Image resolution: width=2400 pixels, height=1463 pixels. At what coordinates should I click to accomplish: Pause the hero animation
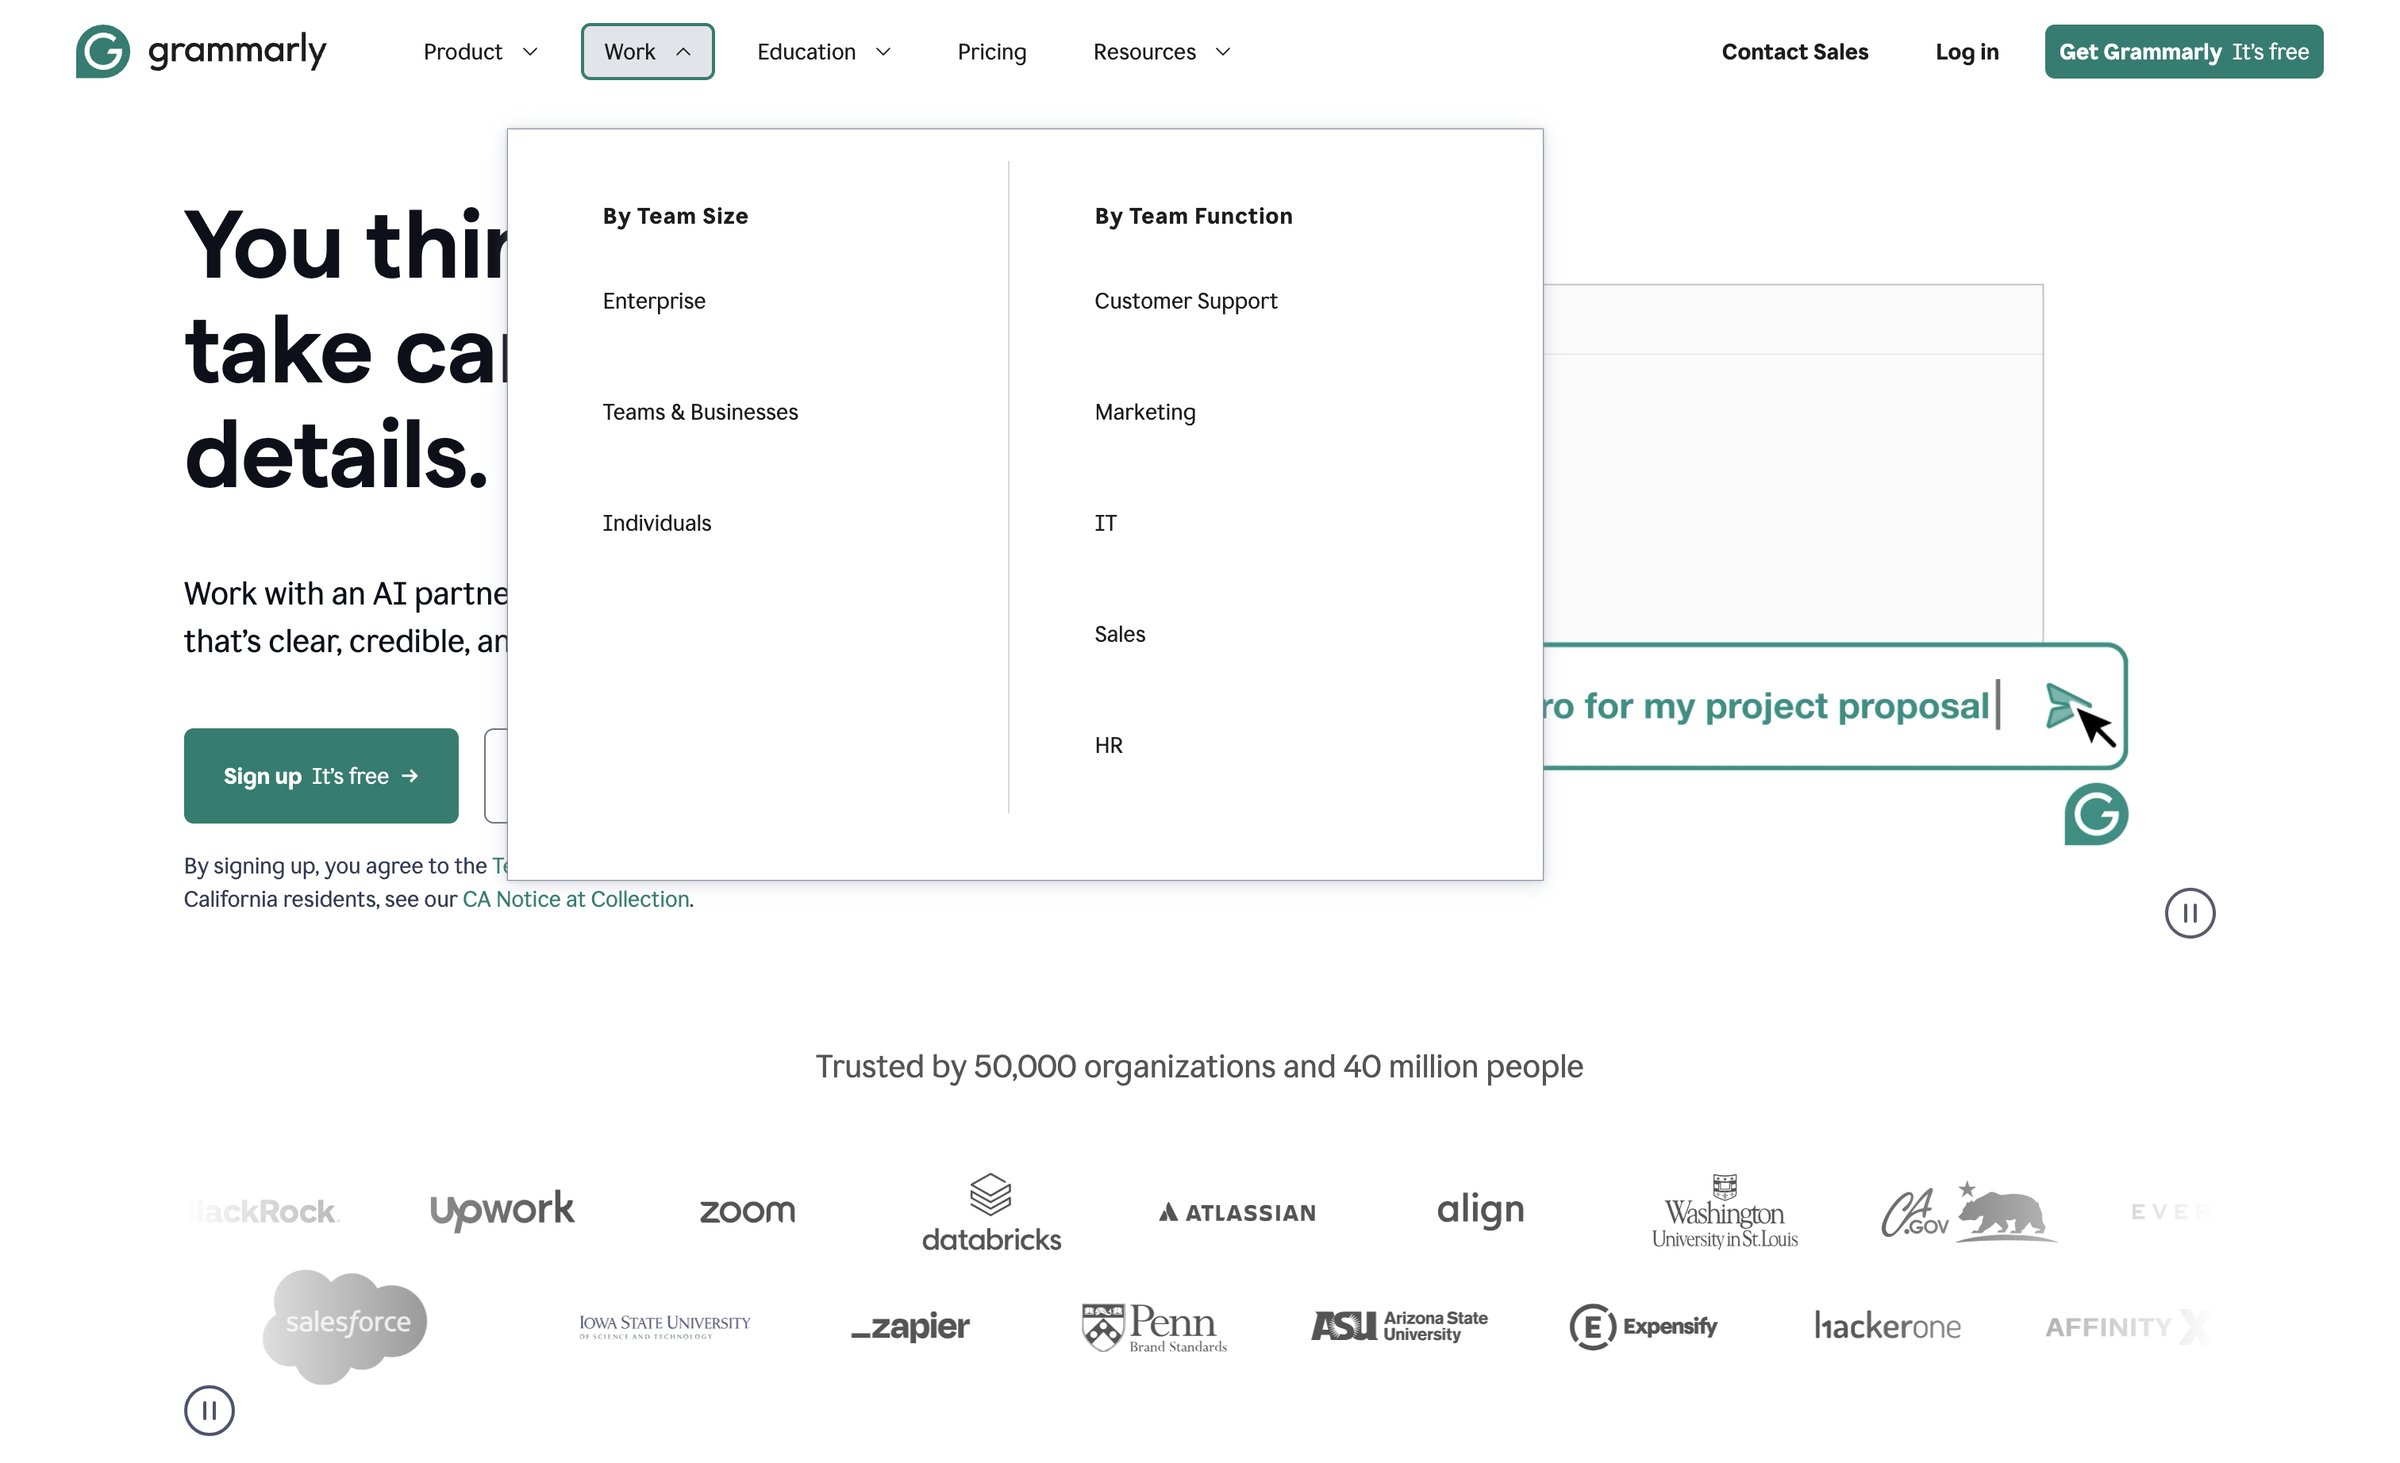pyautogui.click(x=2189, y=913)
